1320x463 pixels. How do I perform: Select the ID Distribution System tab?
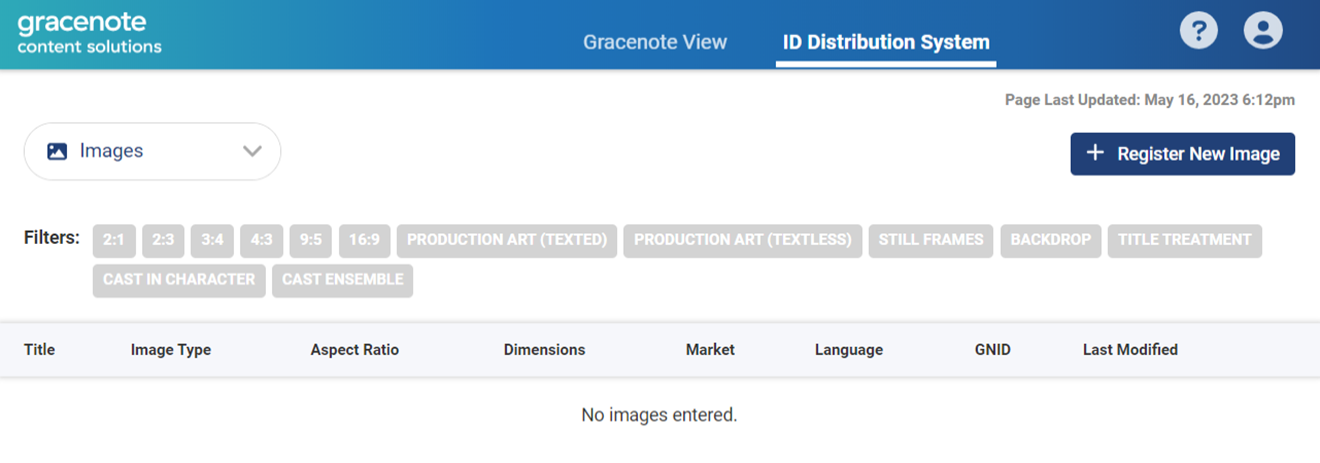coord(885,42)
